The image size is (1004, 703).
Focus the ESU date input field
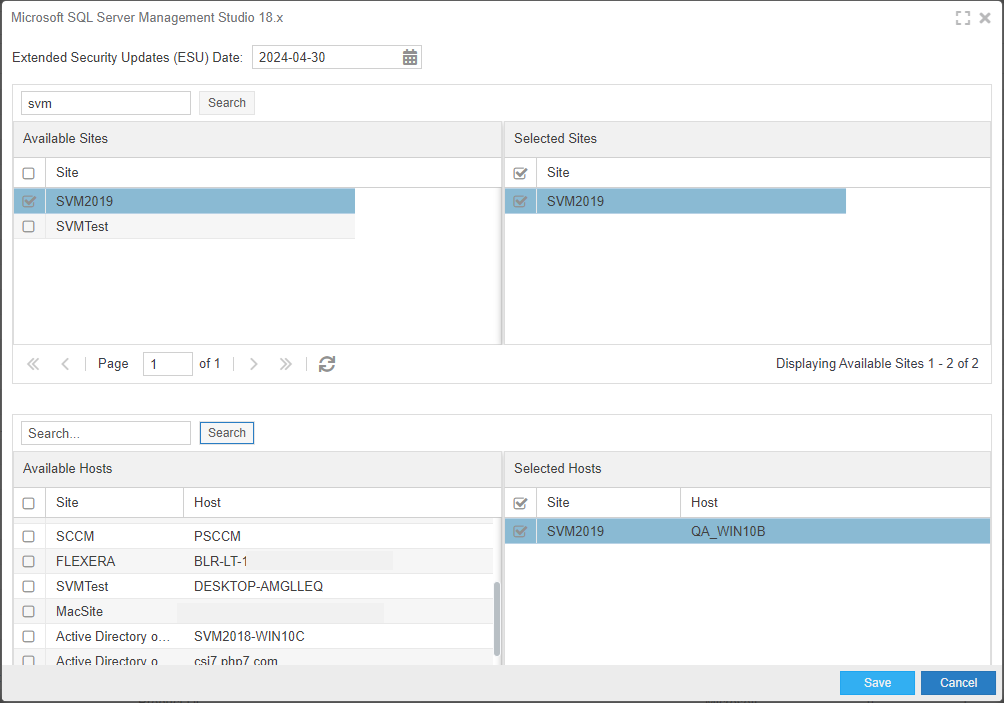click(327, 58)
